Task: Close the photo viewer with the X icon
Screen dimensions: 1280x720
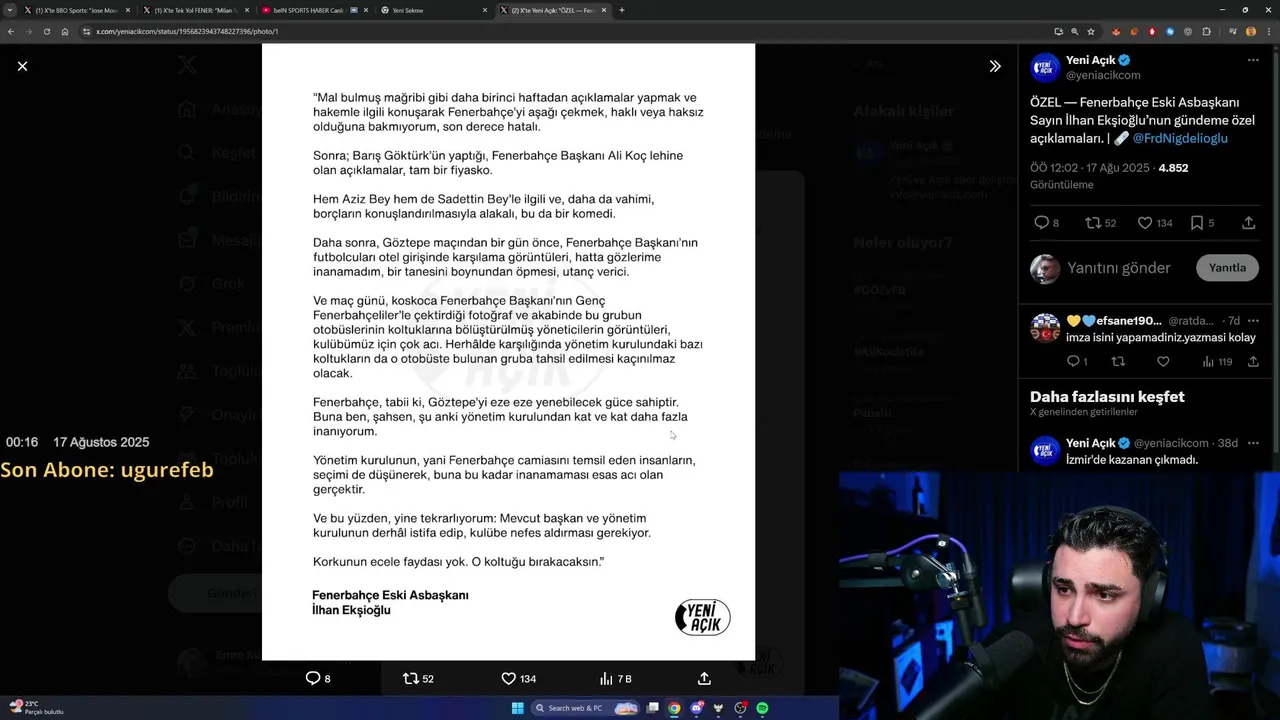Action: [22, 66]
